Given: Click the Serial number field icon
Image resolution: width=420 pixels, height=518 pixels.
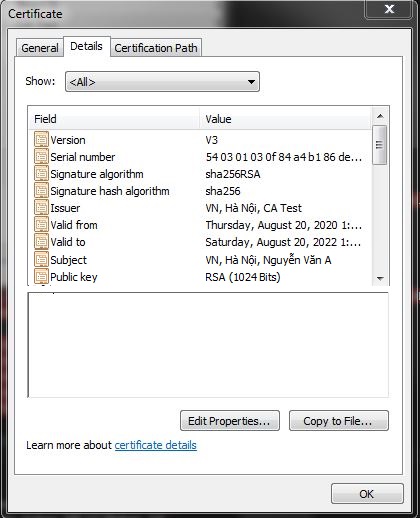Looking at the screenshot, I should [x=41, y=157].
